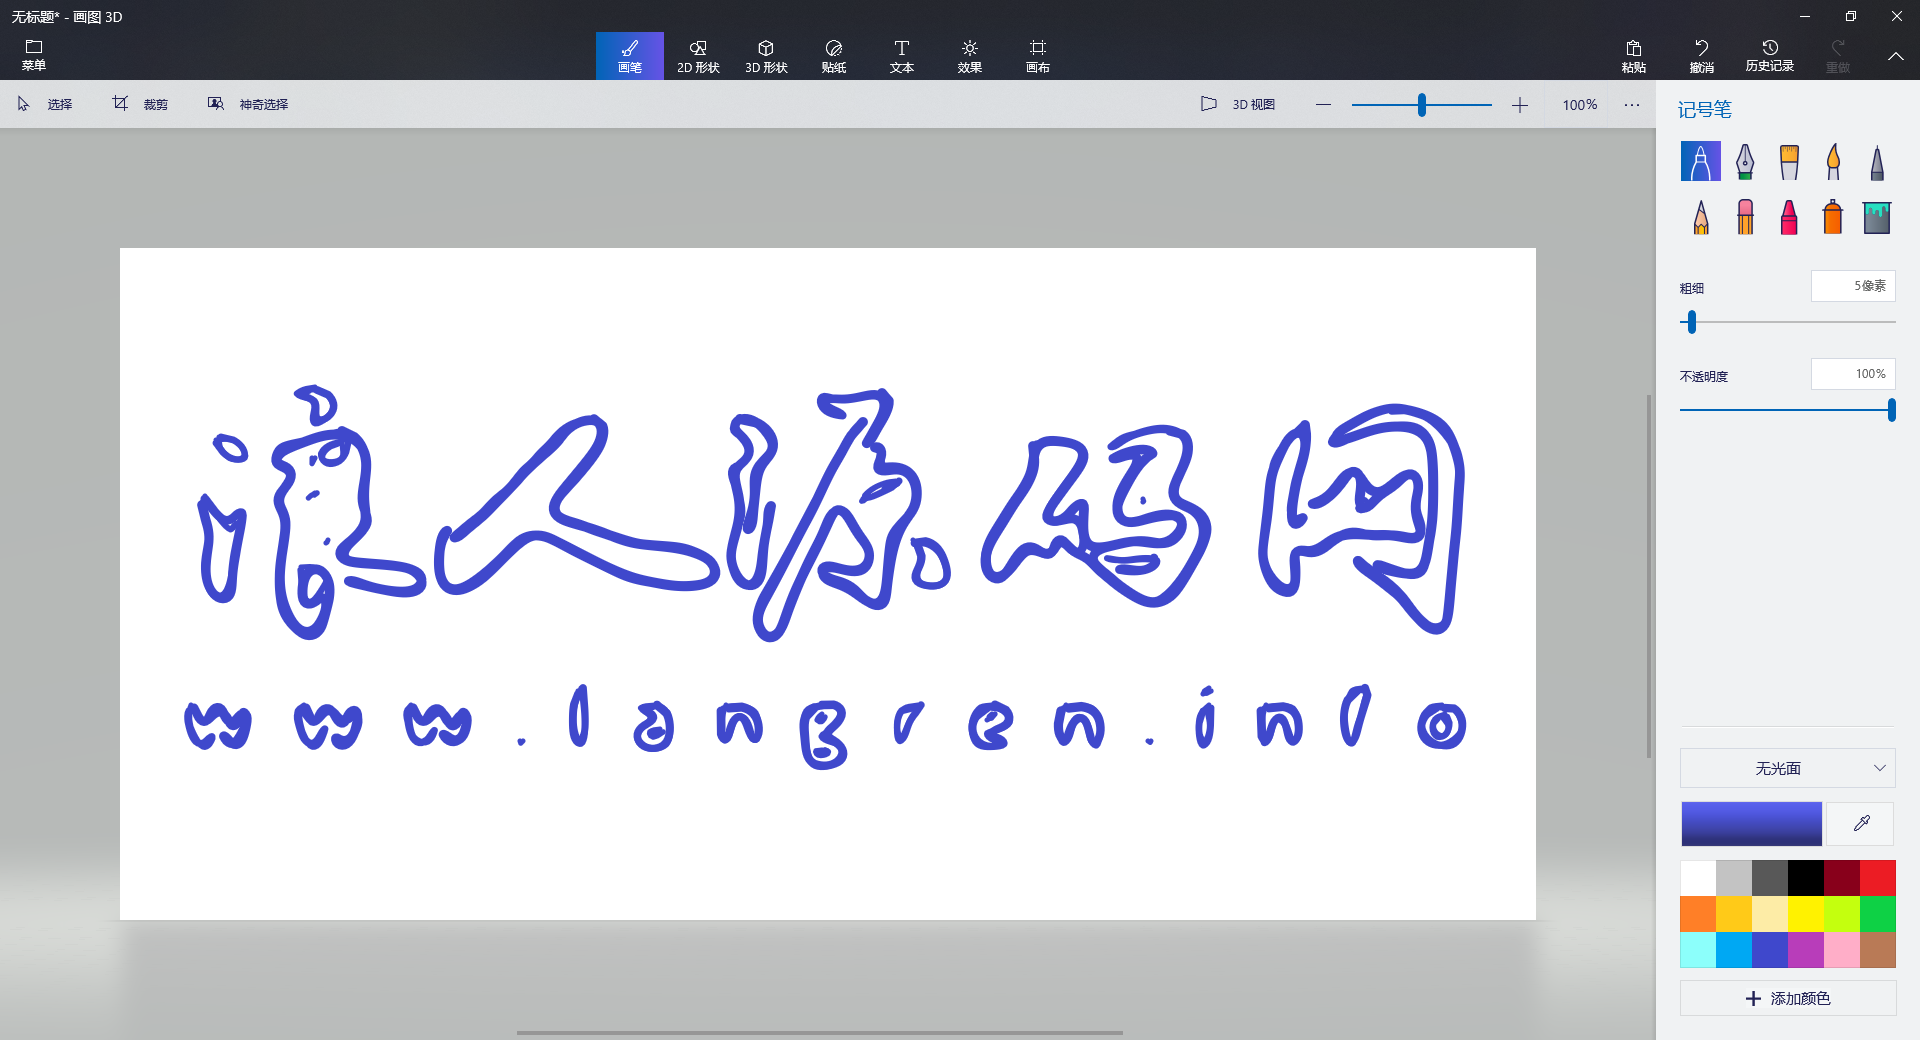
Task: Collapse the top ribbon with chevron
Action: 1895,56
